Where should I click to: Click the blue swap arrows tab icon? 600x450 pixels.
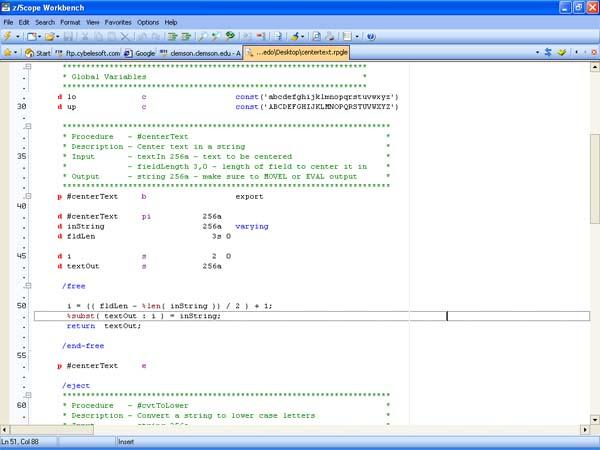(x=548, y=52)
